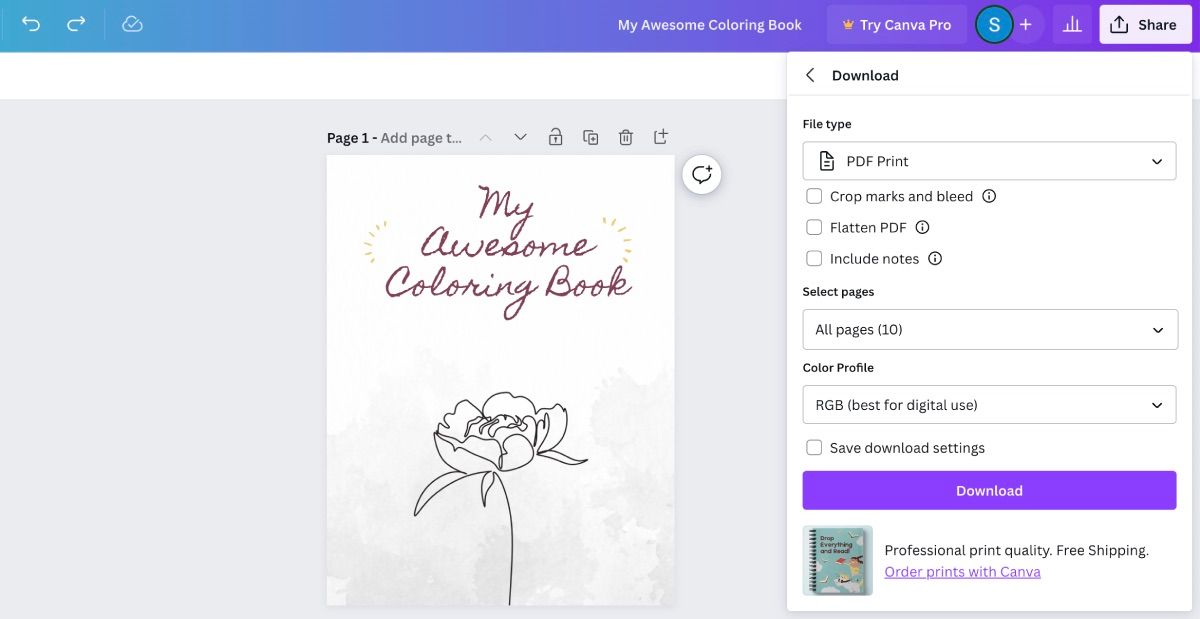The width and height of the screenshot is (1200, 619).
Task: Change the Color Profile setting
Action: (x=989, y=404)
